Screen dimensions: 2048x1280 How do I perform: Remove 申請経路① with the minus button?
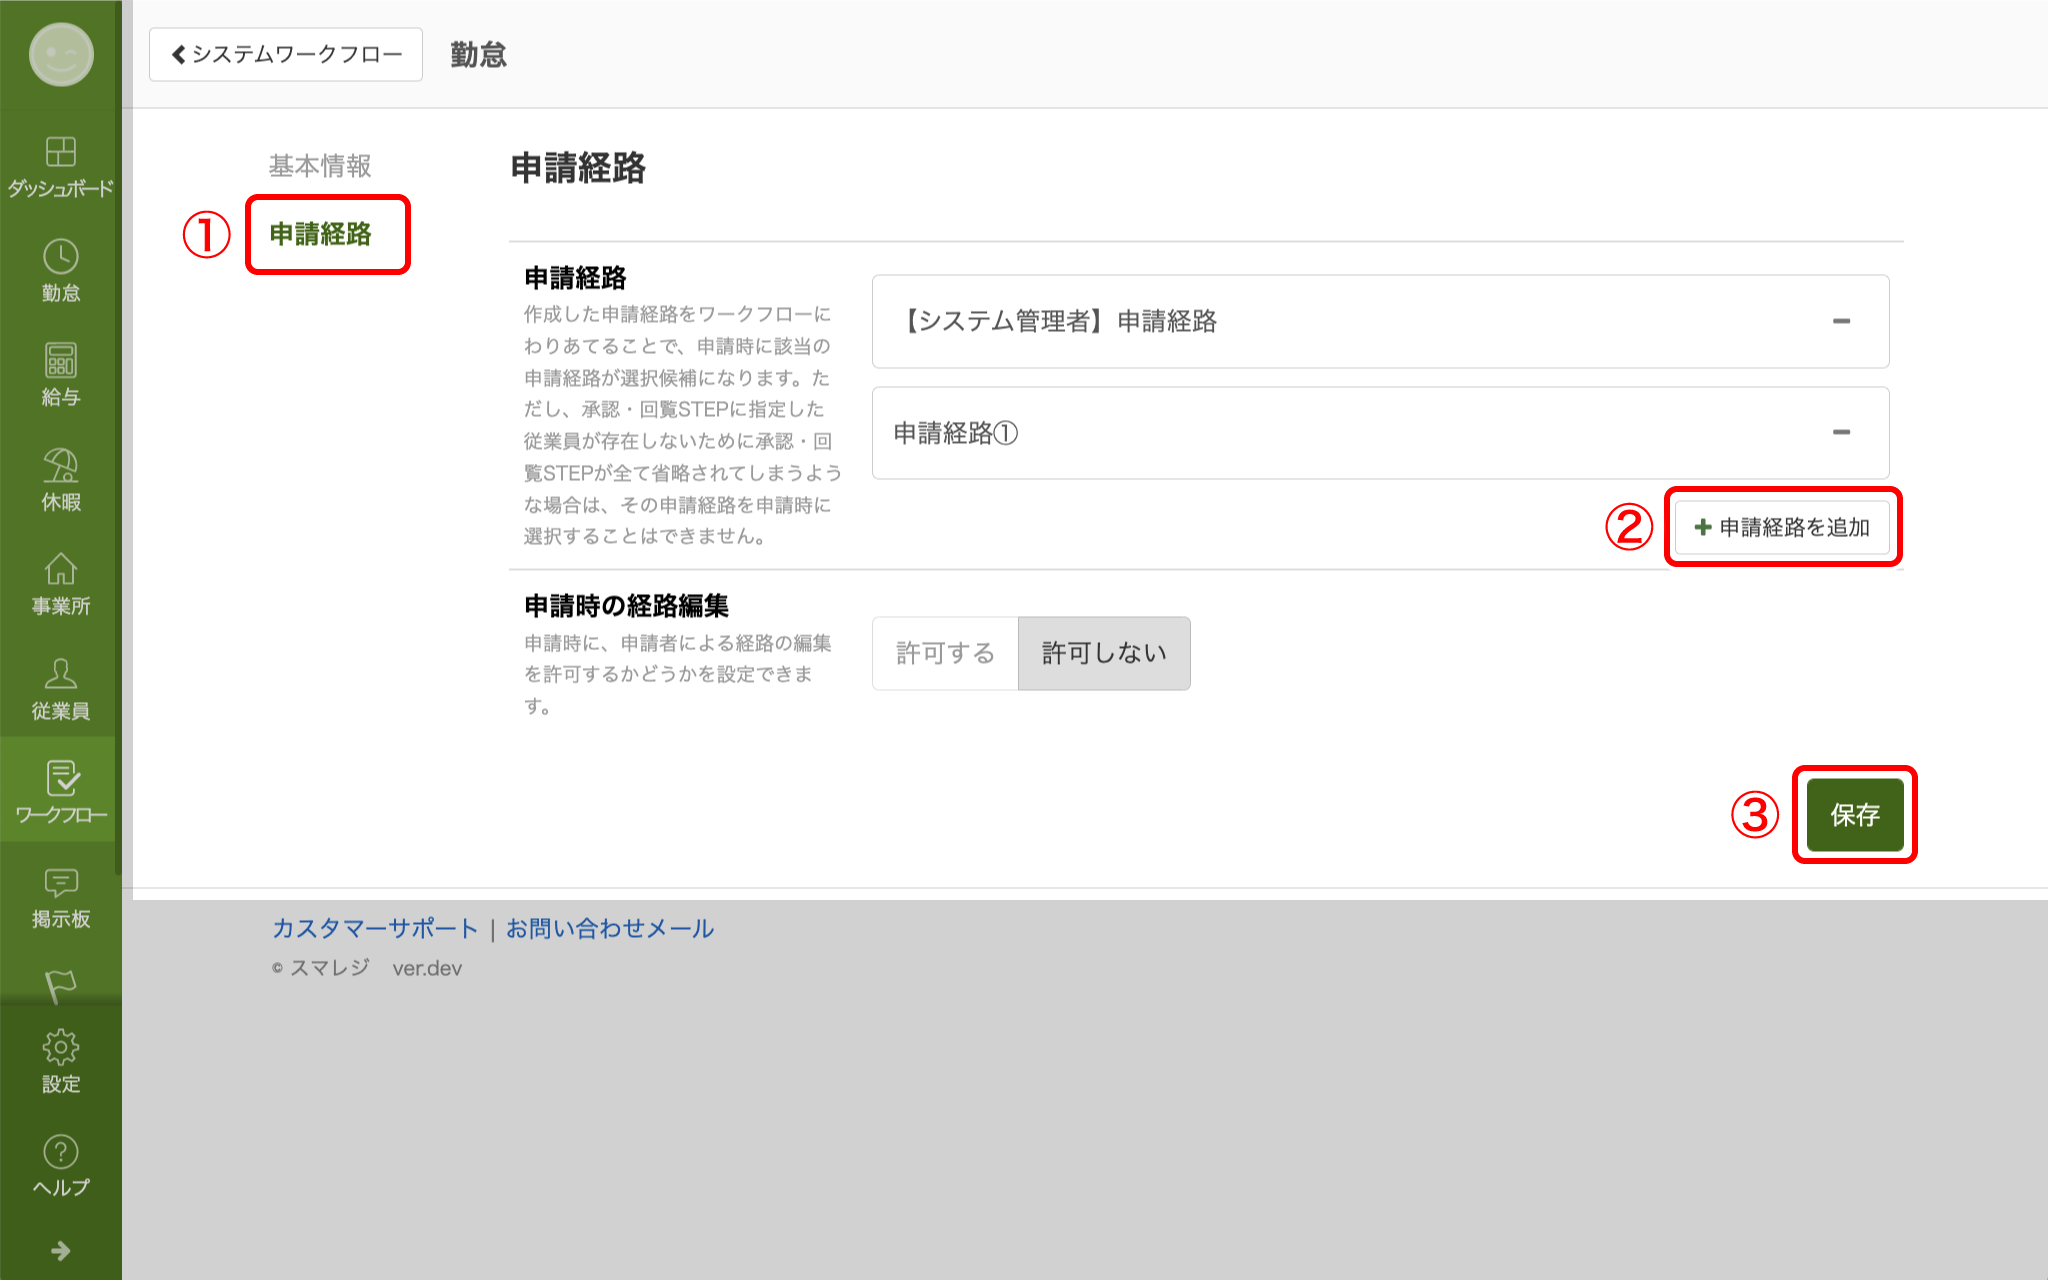1841,432
